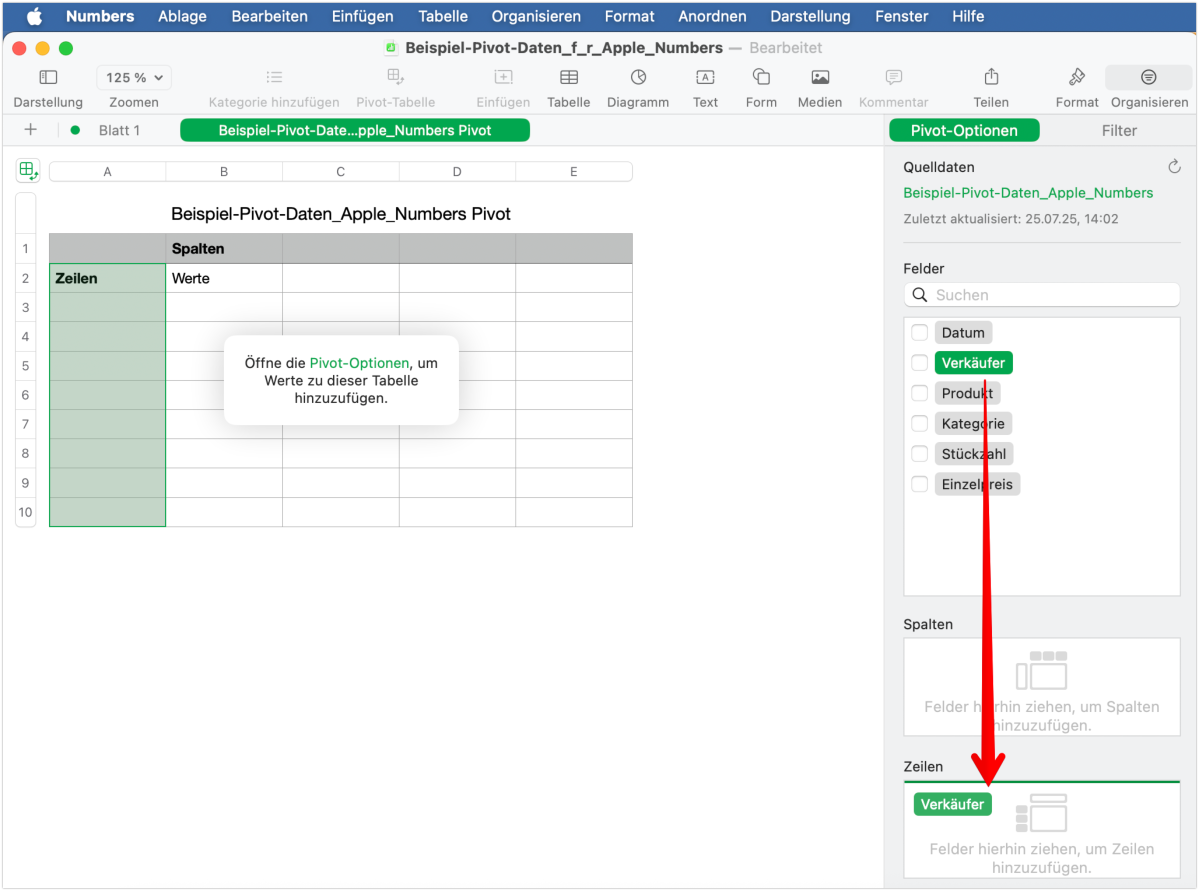Viewport: 1199px width, 891px height.
Task: Click the Kommentar toolbar icon
Action: point(893,77)
